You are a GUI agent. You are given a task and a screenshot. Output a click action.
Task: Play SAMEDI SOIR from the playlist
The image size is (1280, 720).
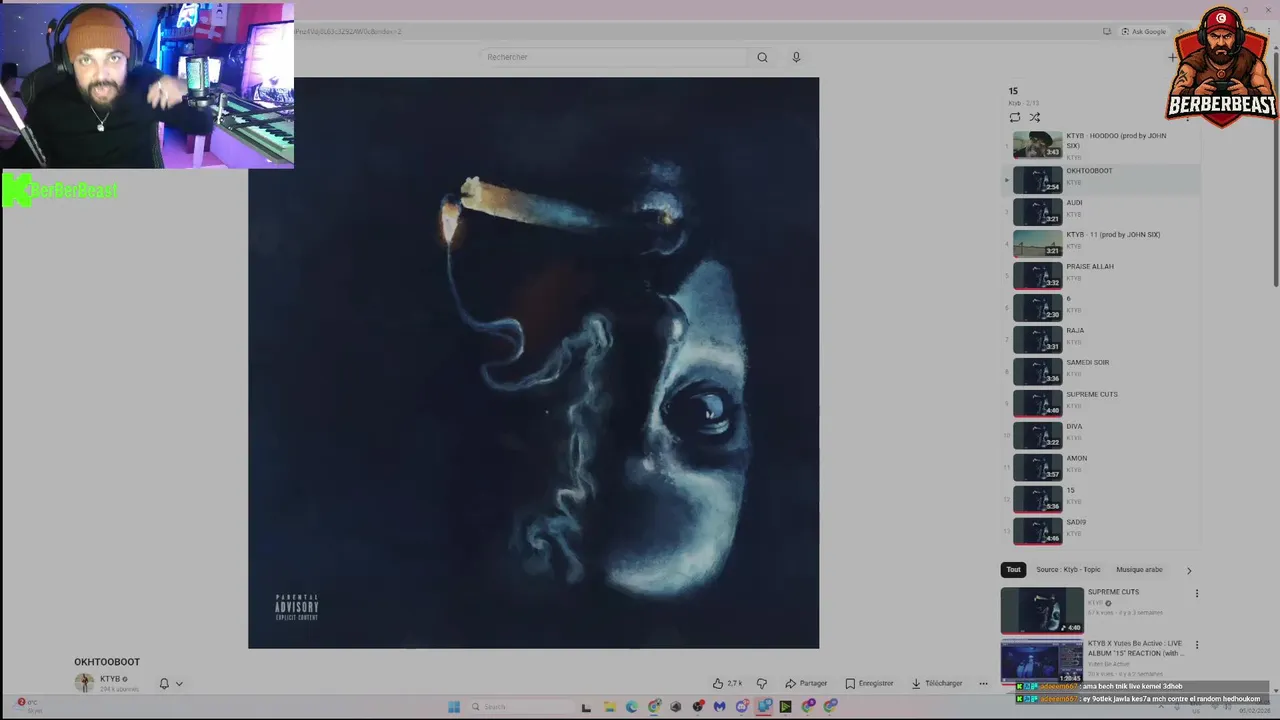(x=1100, y=371)
